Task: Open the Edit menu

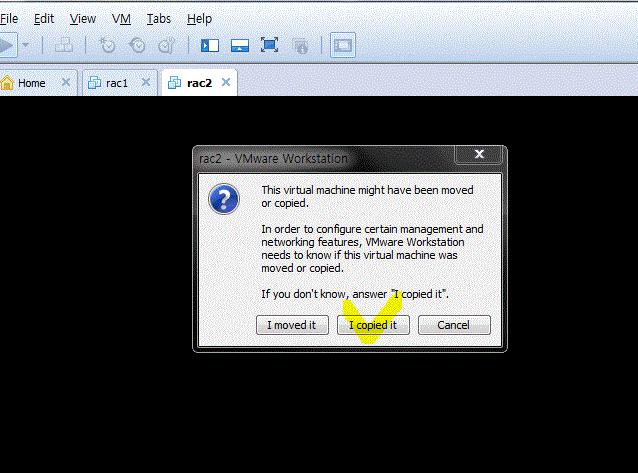Action: [x=44, y=19]
